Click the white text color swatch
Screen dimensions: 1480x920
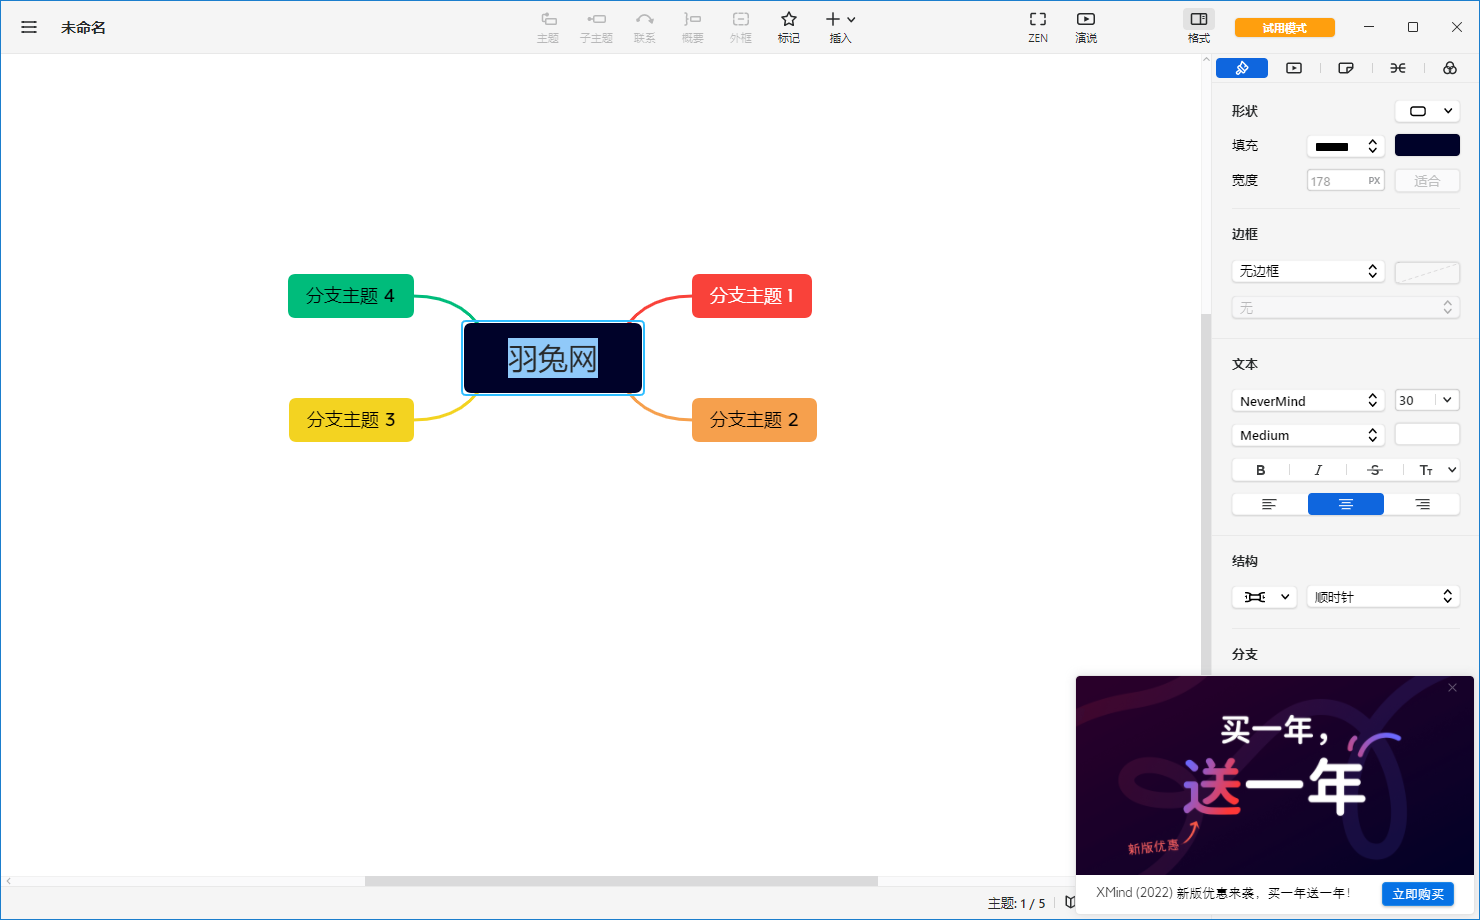pyautogui.click(x=1427, y=434)
